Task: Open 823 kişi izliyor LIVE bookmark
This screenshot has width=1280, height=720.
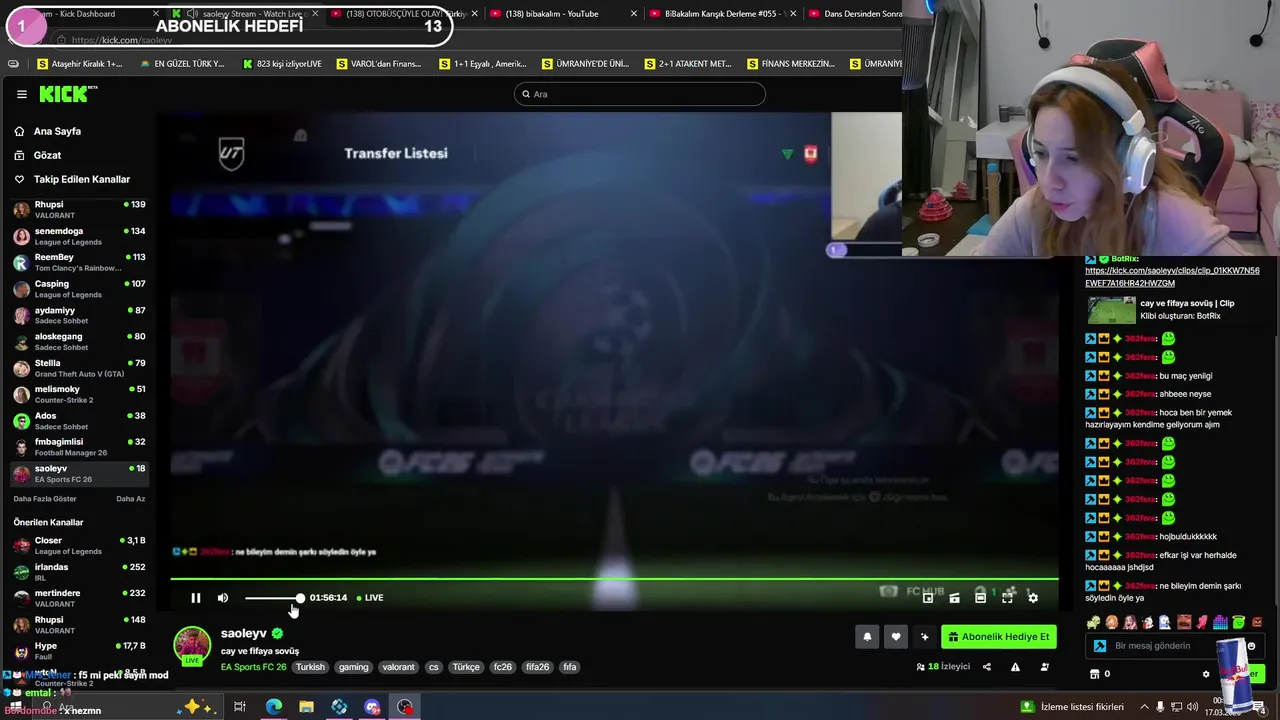Action: tap(282, 64)
